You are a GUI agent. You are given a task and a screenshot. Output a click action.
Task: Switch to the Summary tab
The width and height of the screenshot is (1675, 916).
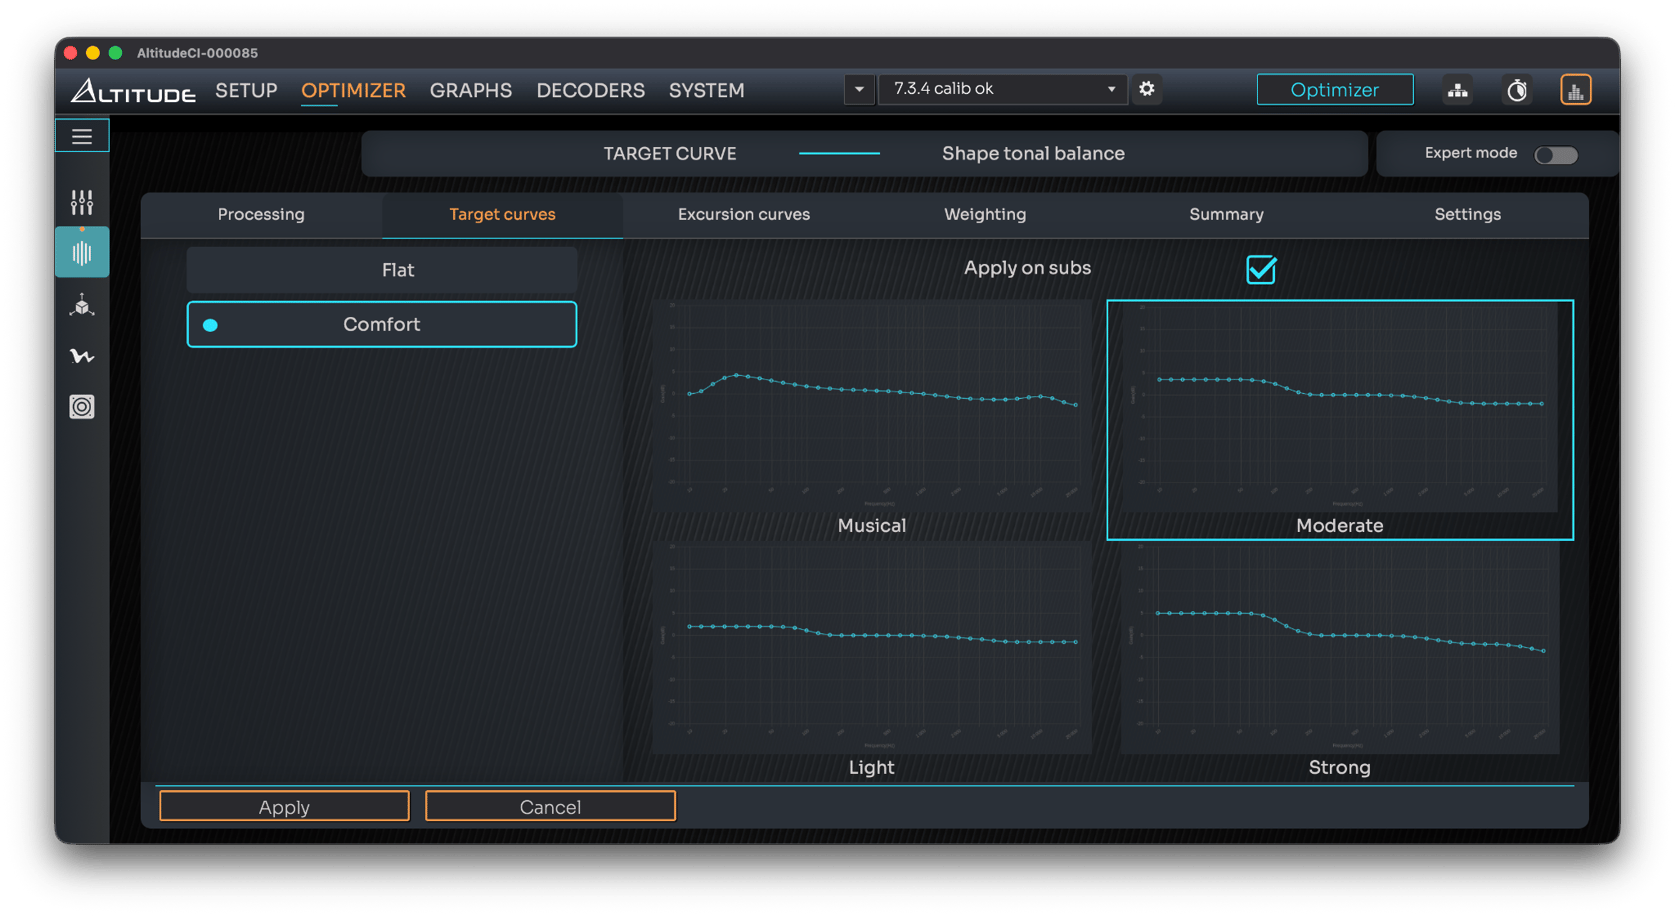(x=1226, y=215)
